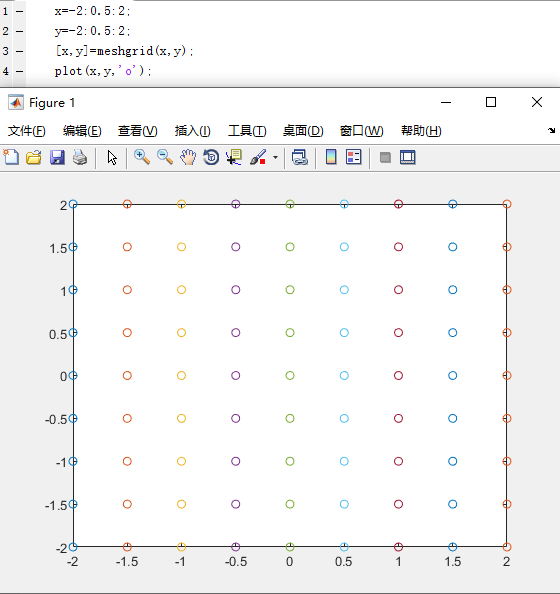This screenshot has height=594, width=560.
Task: Open the 桌面(D) menu
Action: point(303,131)
